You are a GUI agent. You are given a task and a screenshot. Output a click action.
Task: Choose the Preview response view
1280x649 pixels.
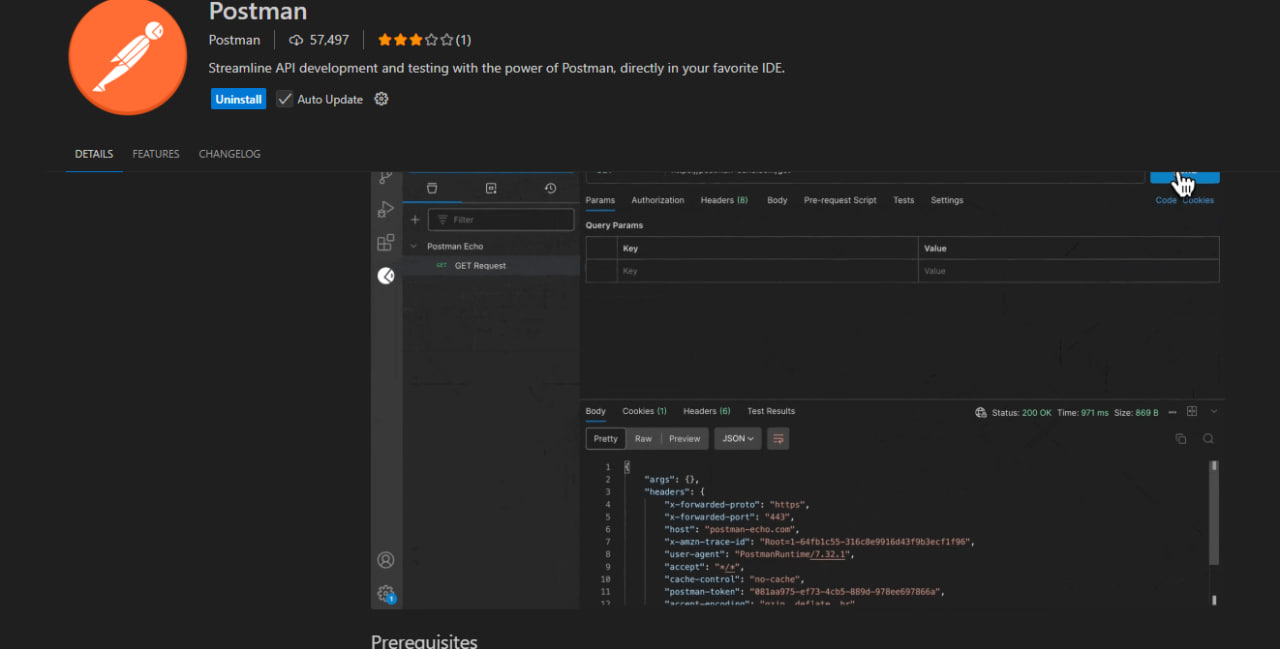685,438
